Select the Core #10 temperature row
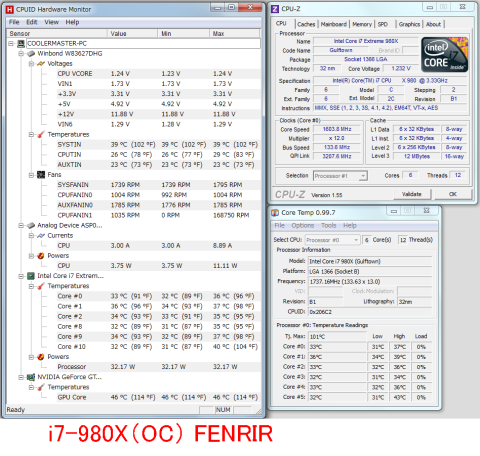480x456 pixels. pos(158,347)
